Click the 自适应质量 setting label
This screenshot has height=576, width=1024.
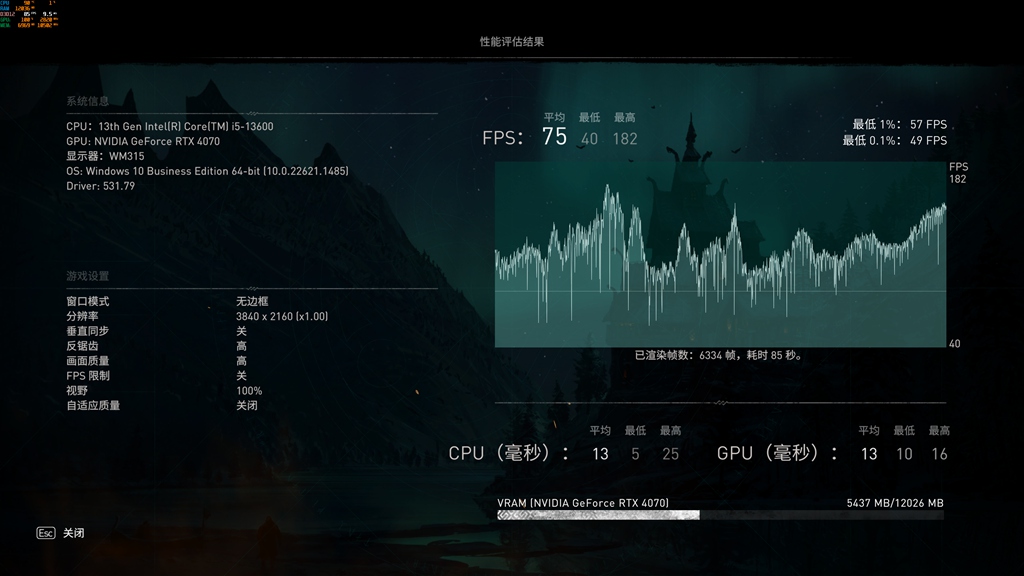click(93, 406)
